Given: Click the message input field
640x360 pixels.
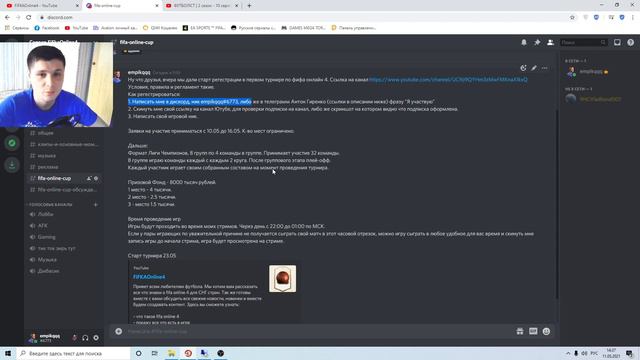Looking at the screenshot, I should [318, 331].
